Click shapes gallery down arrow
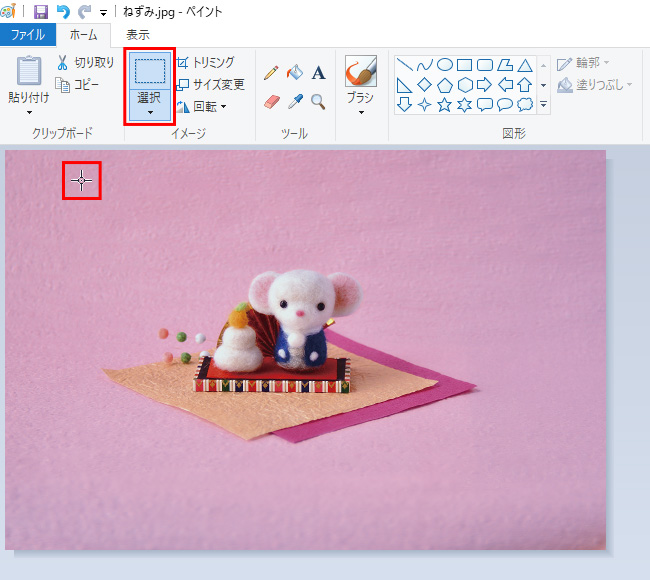Viewport: 650px width, 580px height. (x=543, y=85)
